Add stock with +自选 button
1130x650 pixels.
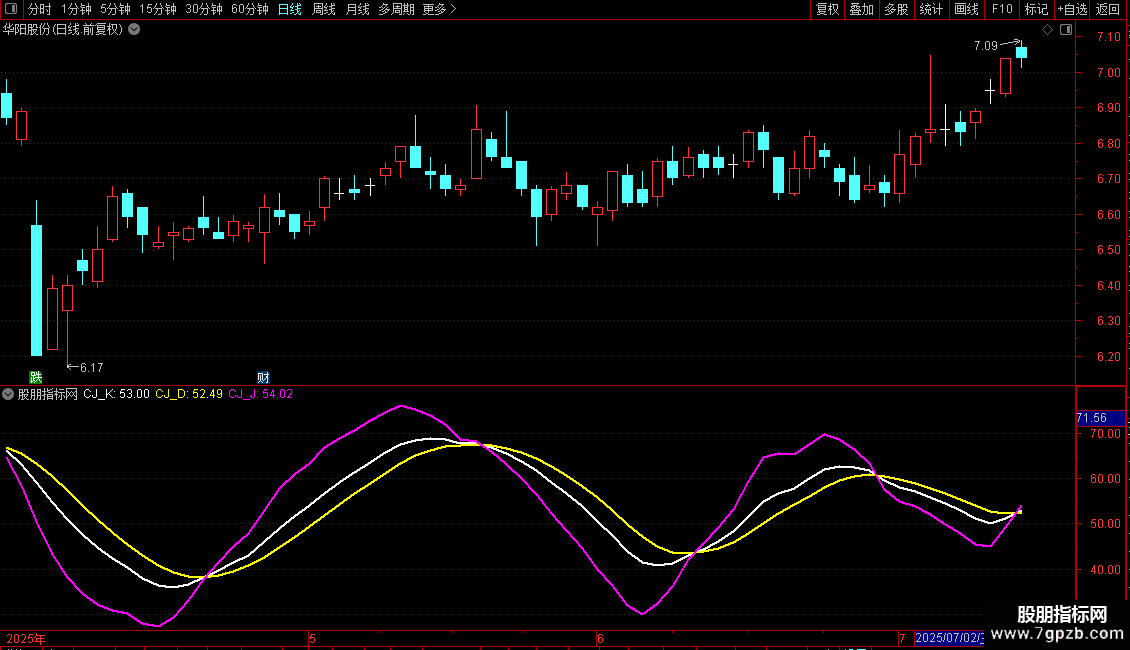coord(1072,9)
